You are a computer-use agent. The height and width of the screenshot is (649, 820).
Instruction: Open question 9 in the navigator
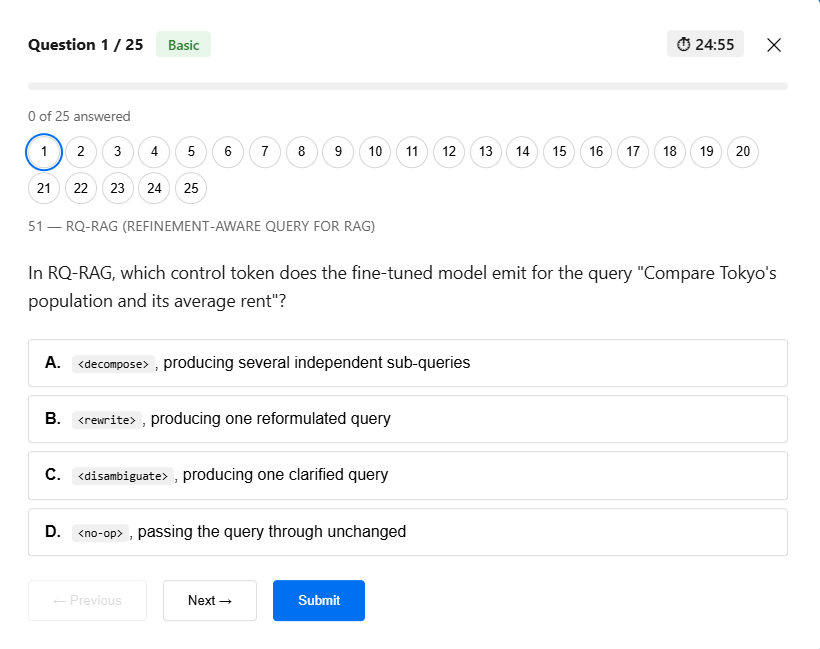click(338, 152)
